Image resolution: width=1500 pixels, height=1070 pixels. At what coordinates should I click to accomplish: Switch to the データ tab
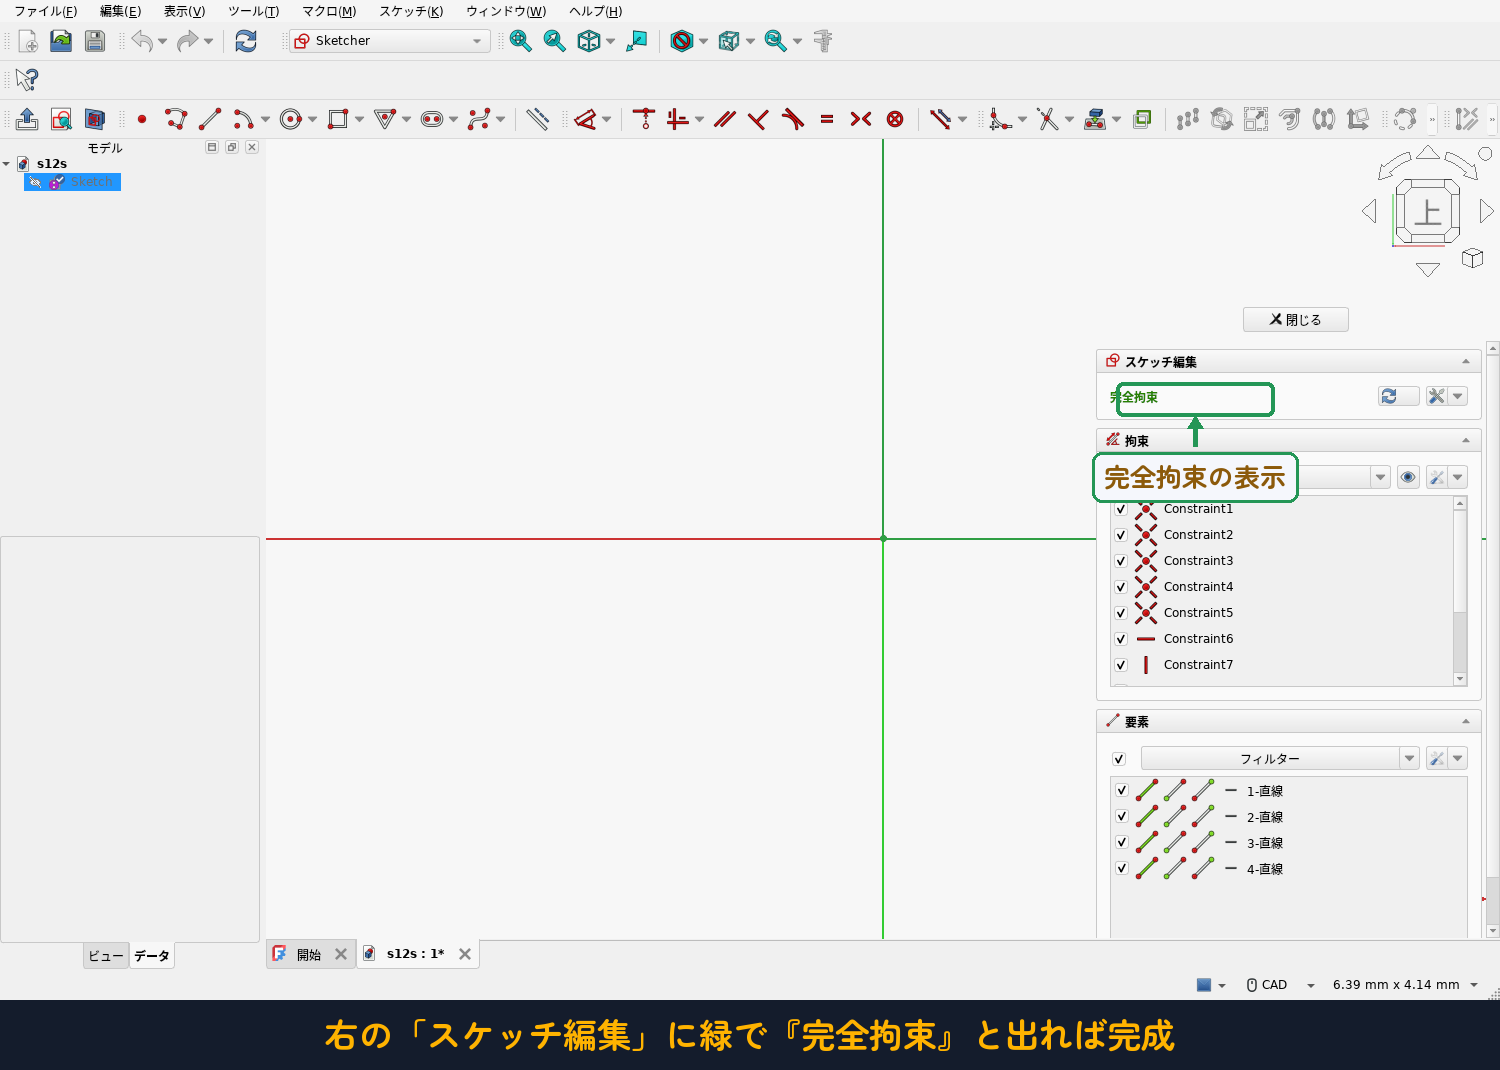coord(152,956)
